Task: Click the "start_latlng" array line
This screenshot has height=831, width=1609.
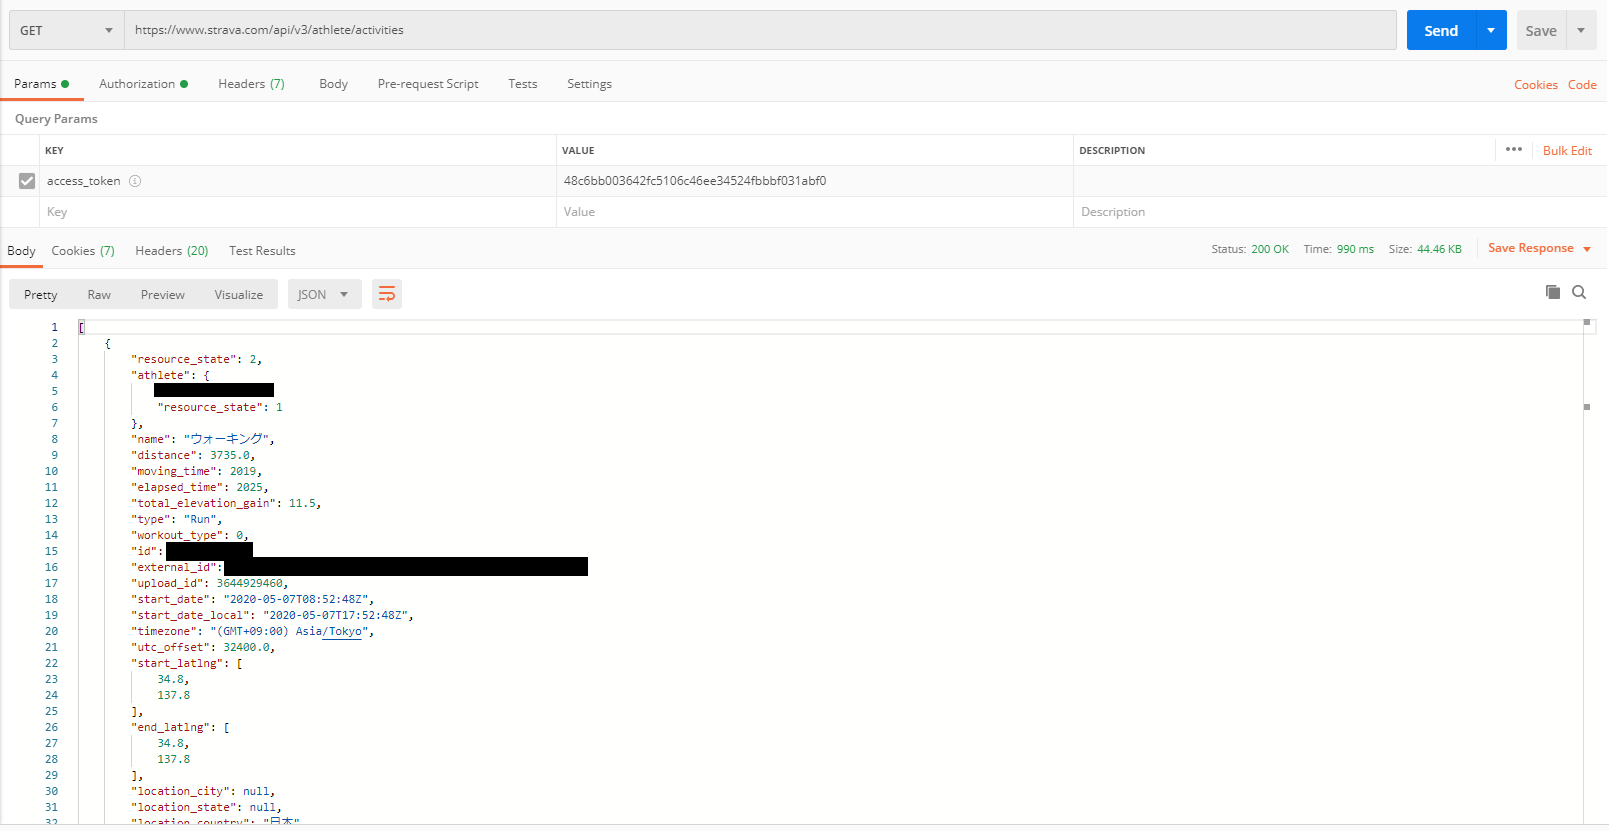Action: tap(186, 663)
